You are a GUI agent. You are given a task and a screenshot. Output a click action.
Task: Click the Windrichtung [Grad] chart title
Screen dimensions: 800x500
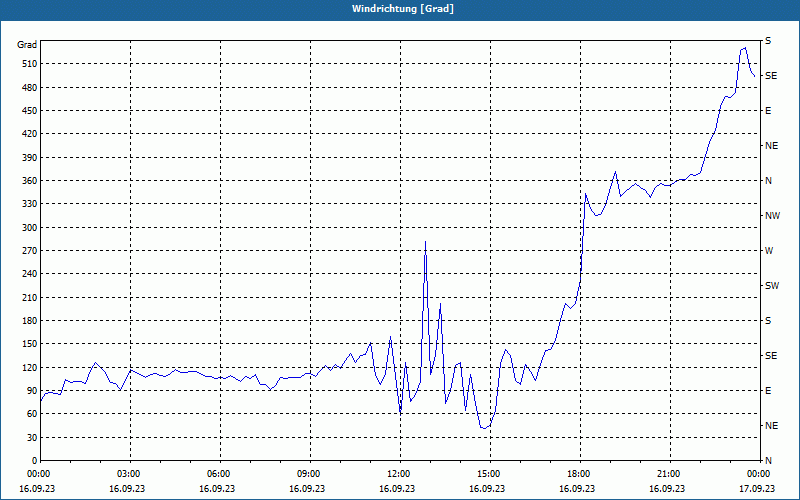pyautogui.click(x=403, y=9)
